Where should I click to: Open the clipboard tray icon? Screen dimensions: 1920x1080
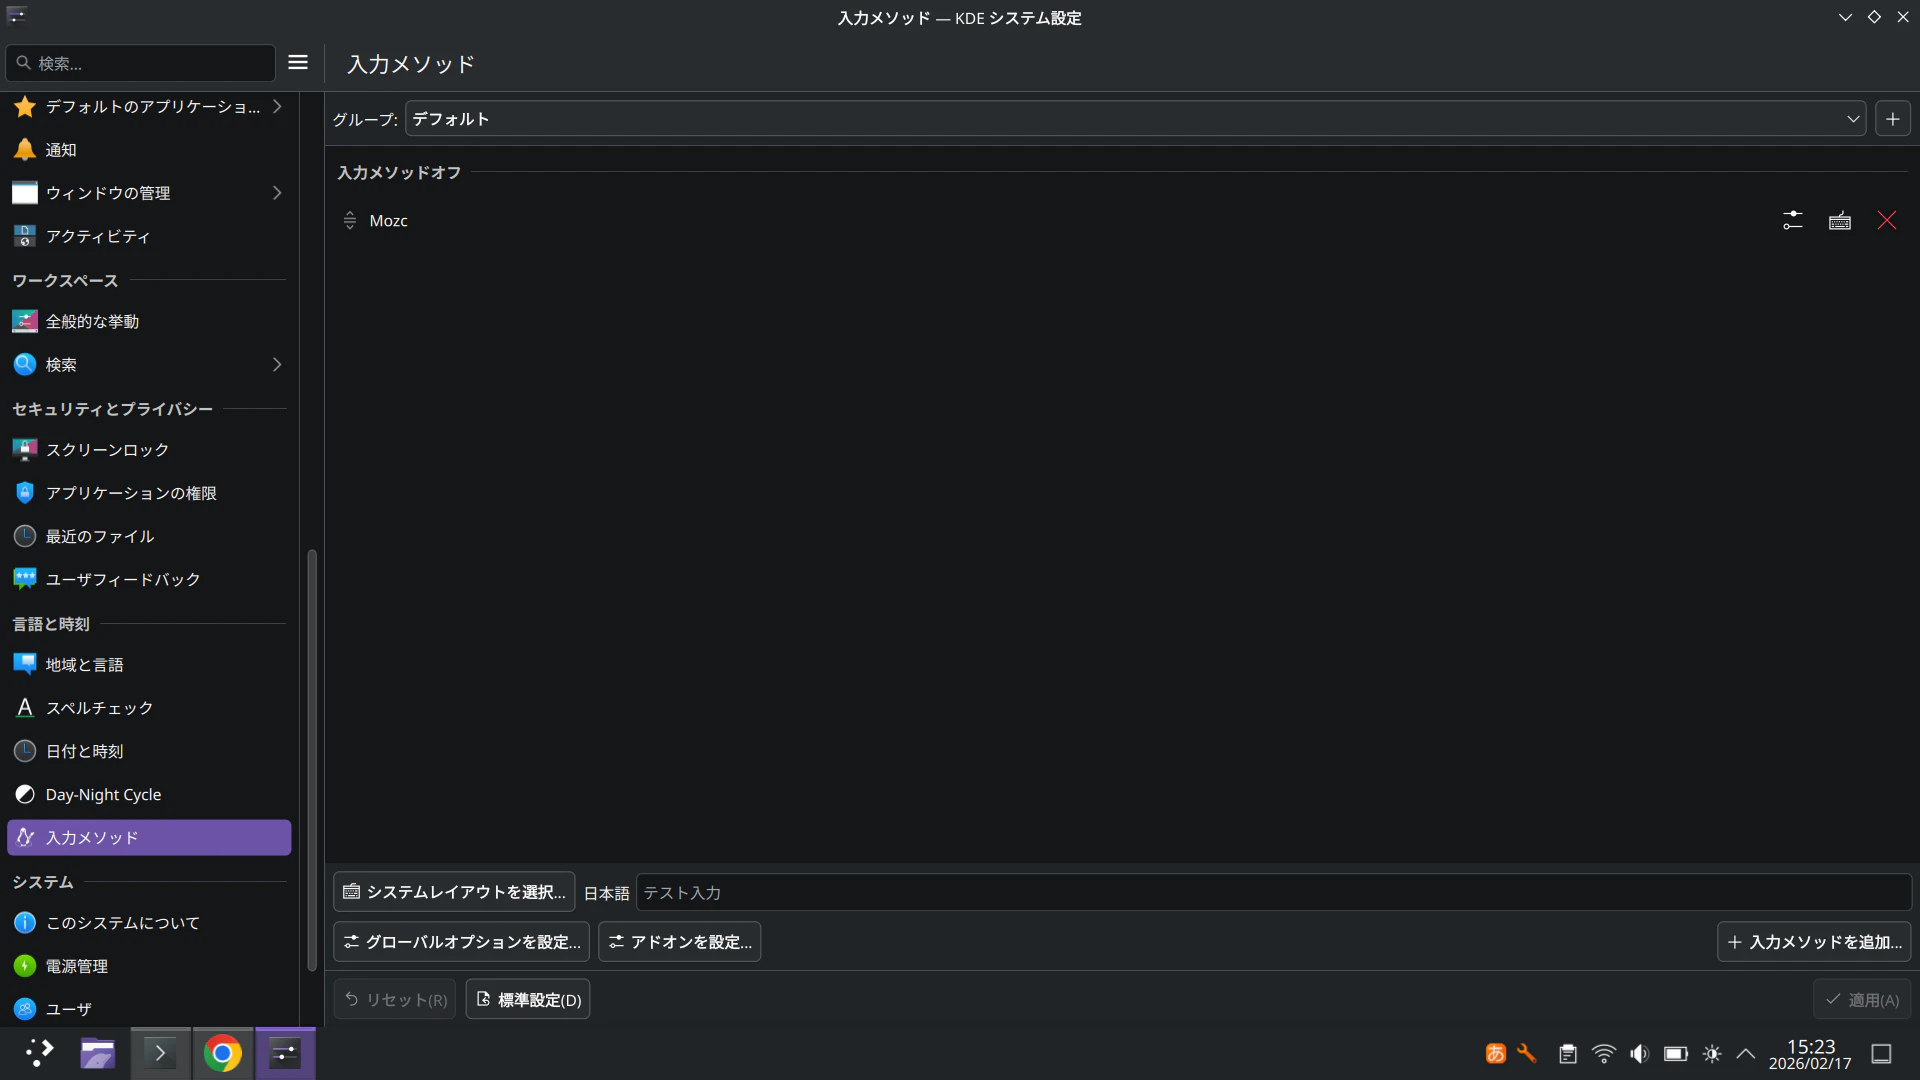pos(1568,1054)
